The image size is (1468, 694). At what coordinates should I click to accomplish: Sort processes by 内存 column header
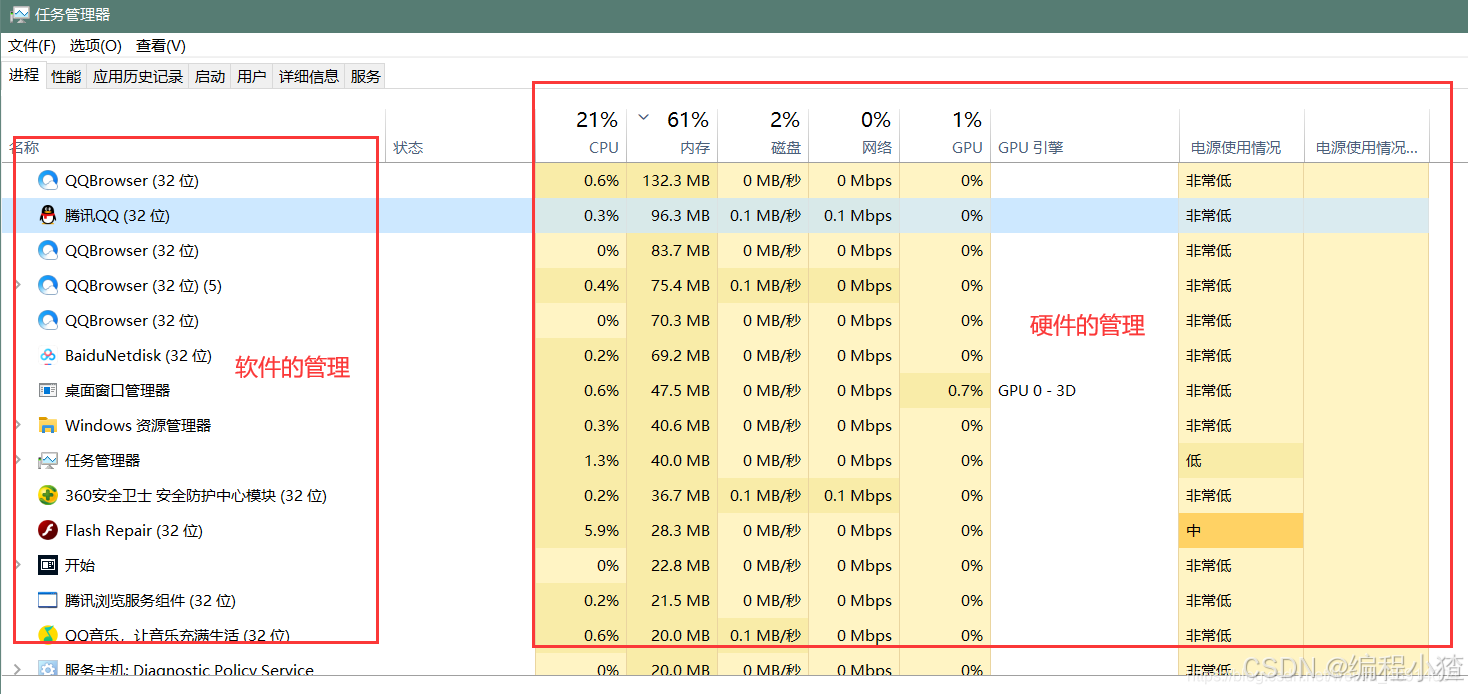click(672, 135)
